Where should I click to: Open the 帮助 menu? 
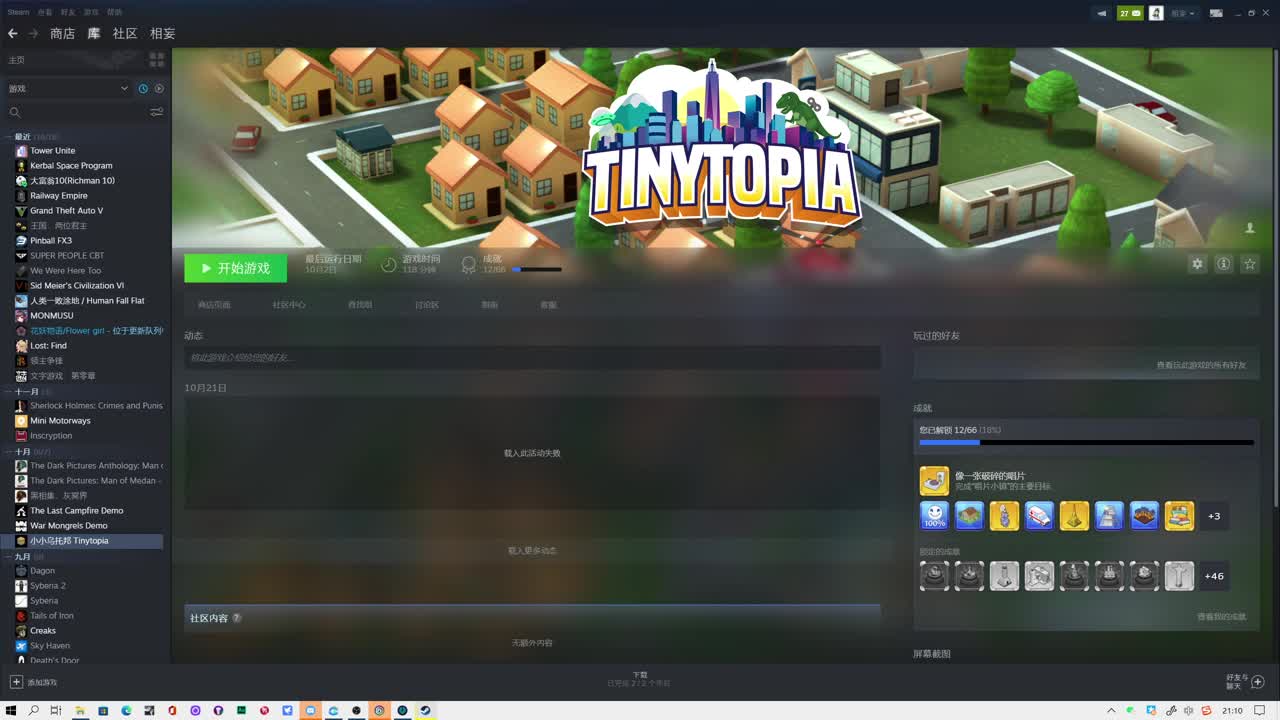(114, 12)
